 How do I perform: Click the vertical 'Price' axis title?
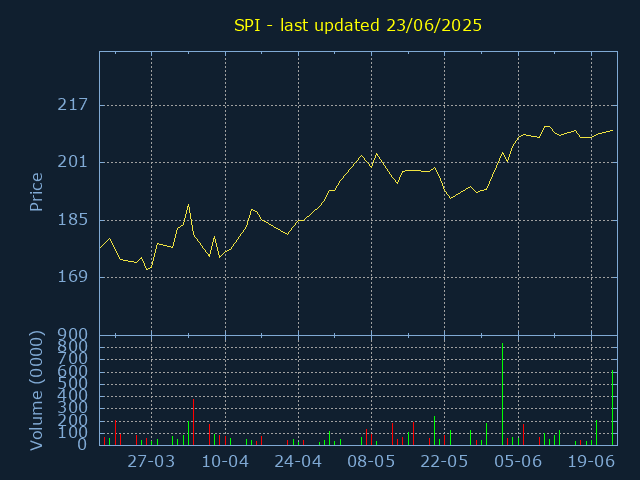36,192
